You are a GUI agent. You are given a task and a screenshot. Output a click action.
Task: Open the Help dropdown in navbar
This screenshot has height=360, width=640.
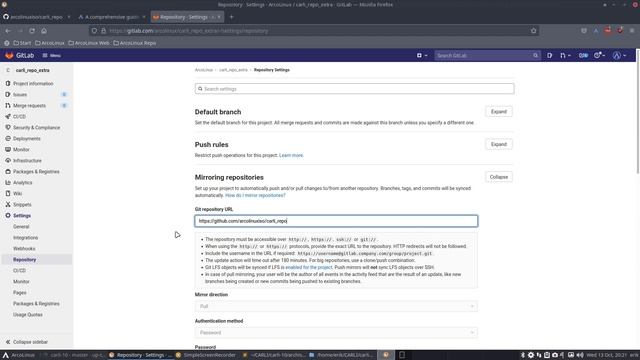599,56
